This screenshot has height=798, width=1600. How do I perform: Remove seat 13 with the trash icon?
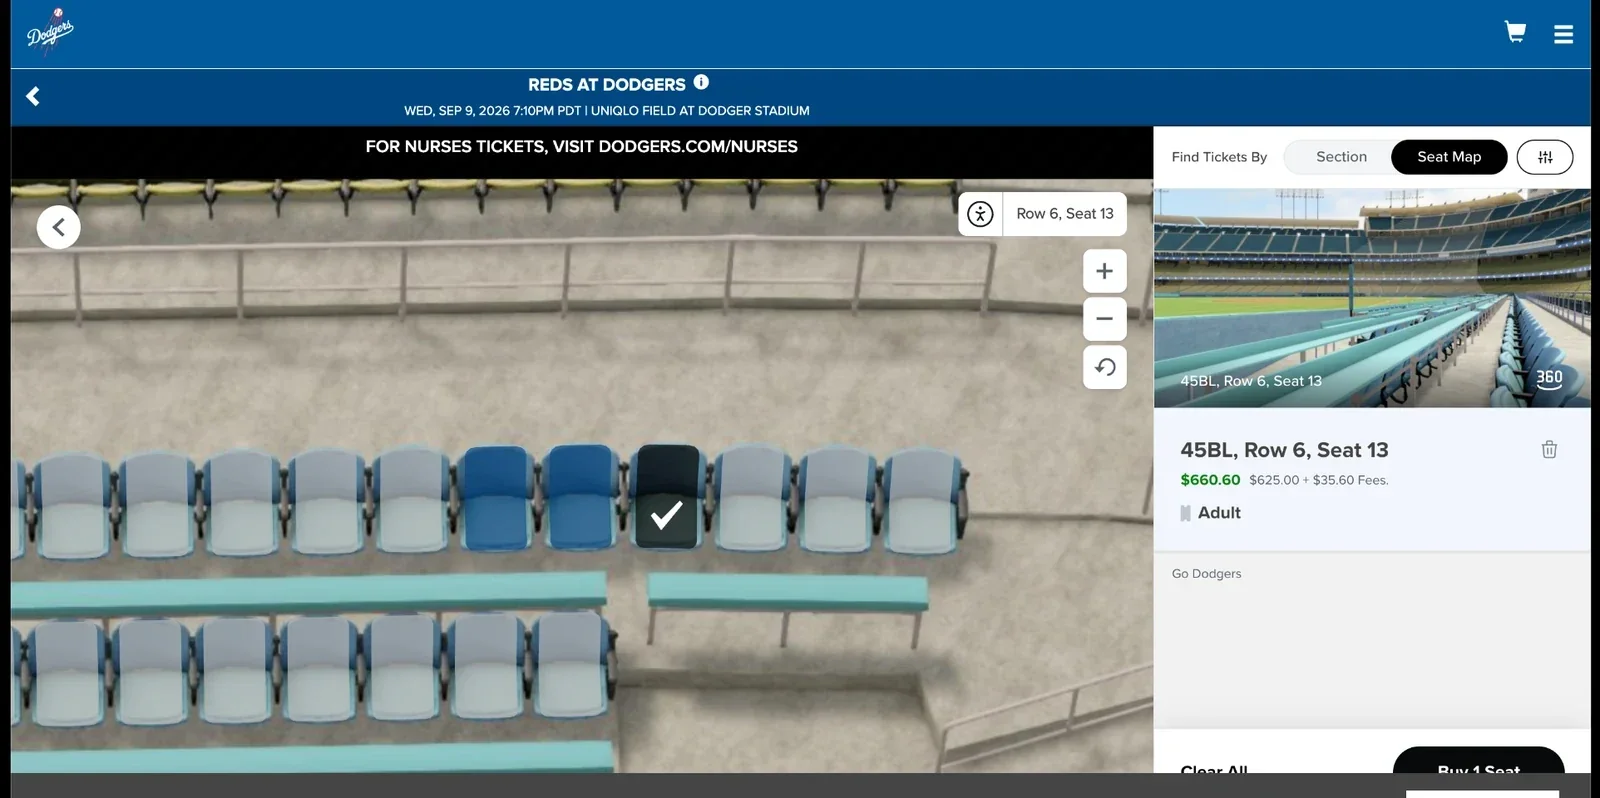tap(1549, 449)
